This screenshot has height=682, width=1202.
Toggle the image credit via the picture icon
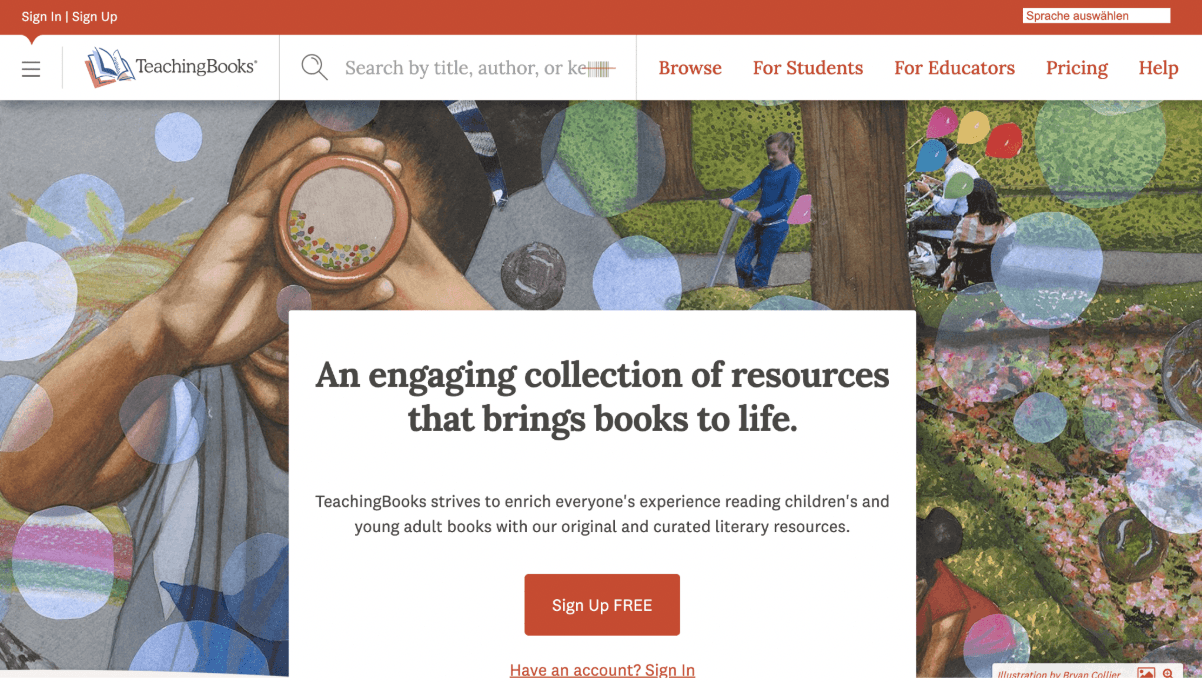(1144, 674)
